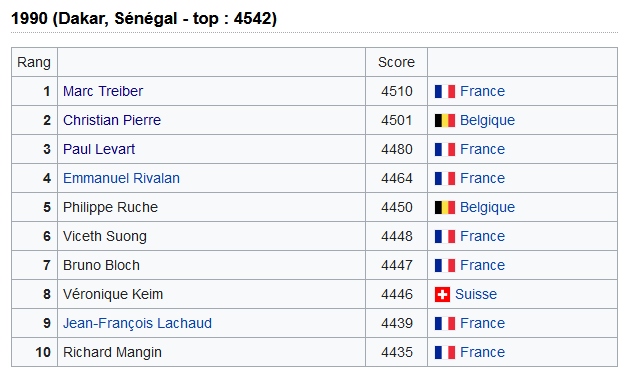Click the Belgique link in rank 5 row
Screen dimensions: 628x376
[487, 207]
